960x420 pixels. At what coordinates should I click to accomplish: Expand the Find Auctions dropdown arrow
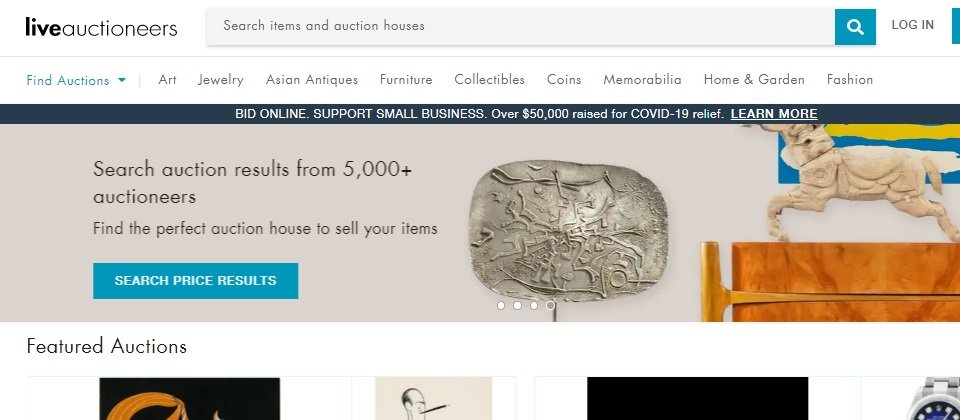pyautogui.click(x=122, y=80)
